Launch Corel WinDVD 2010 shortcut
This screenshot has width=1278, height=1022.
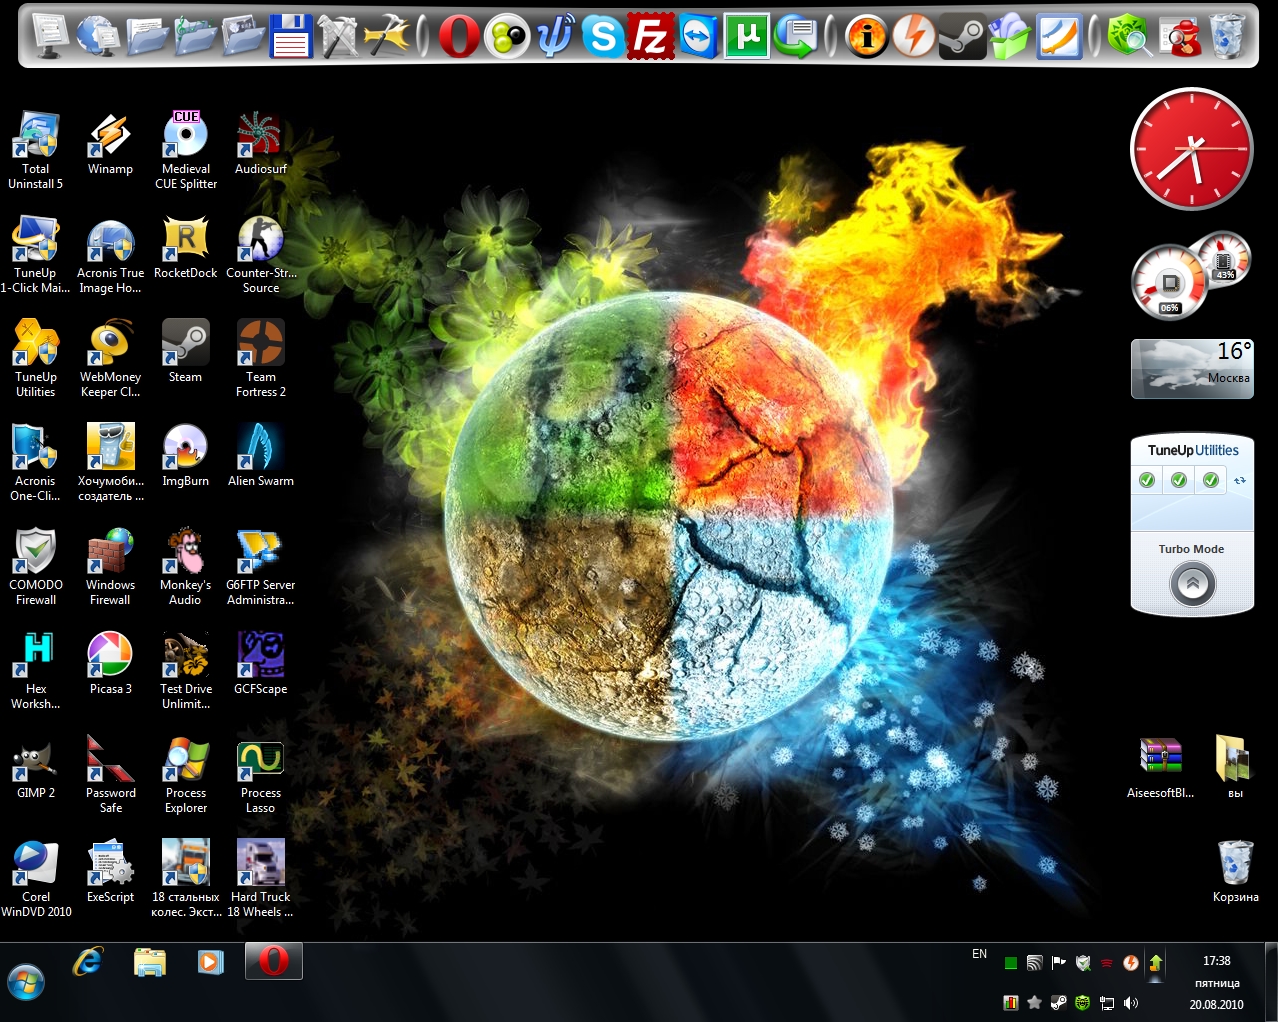point(36,879)
